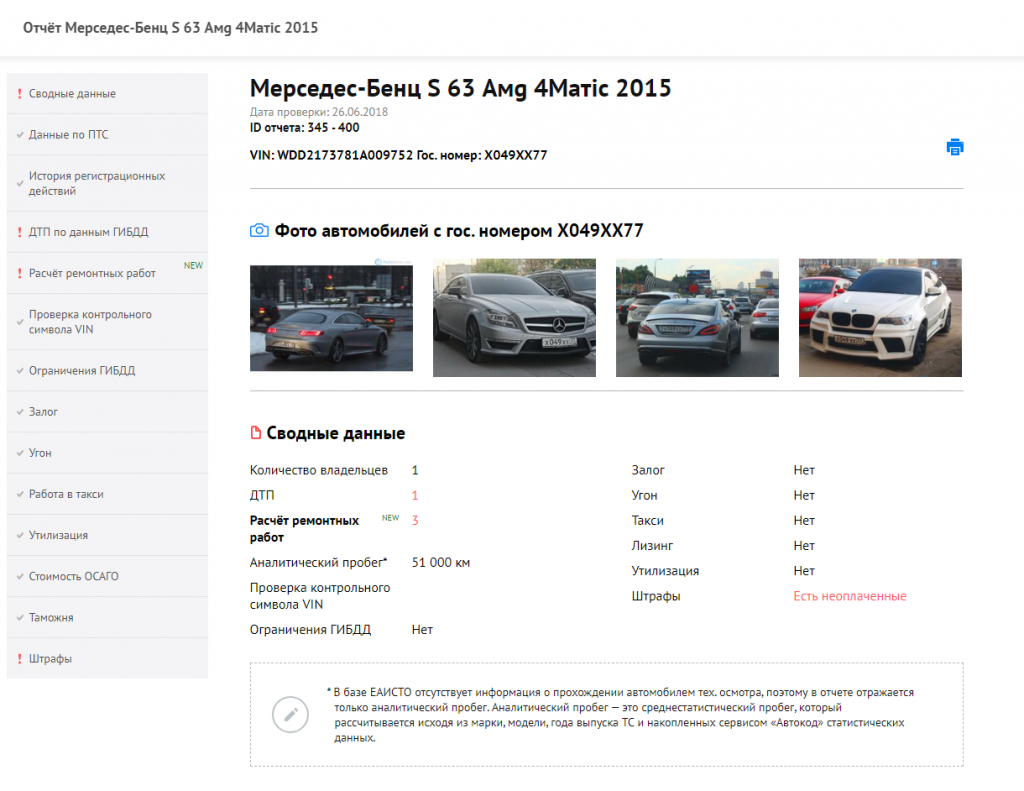Click Количество владельцев label in summary
The width and height of the screenshot is (1024, 791).
pos(319,470)
